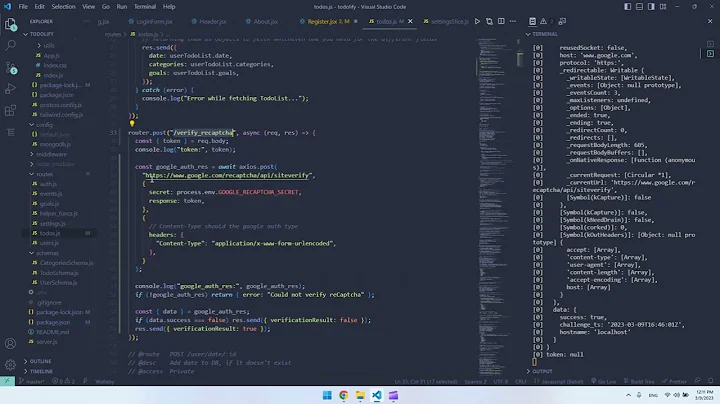The image size is (720, 404).
Task: Click the UTF-8 encoding status item
Action: (x=500, y=381)
